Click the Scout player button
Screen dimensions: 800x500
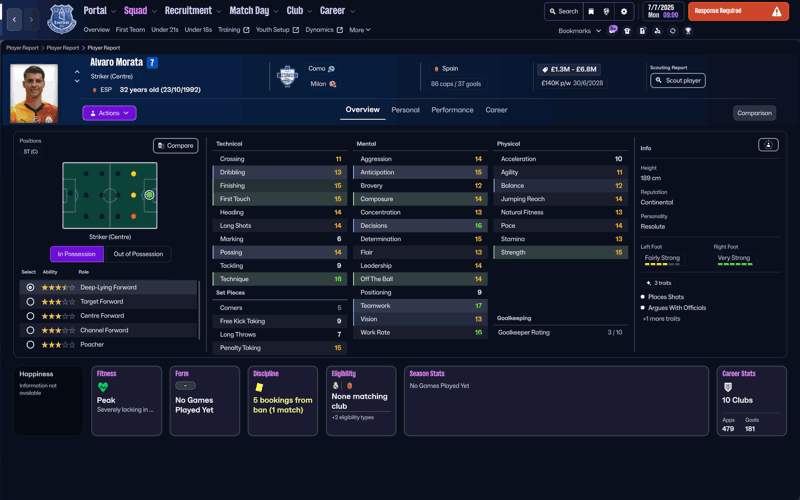click(678, 81)
